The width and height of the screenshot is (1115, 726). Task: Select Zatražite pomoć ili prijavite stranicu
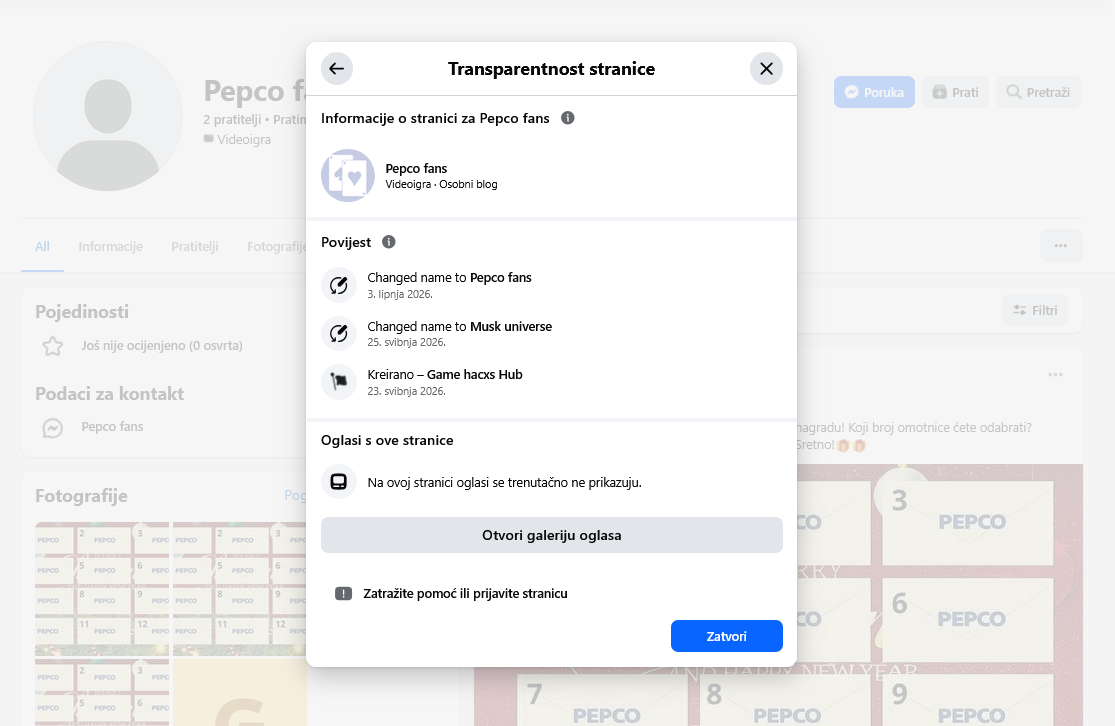point(465,594)
